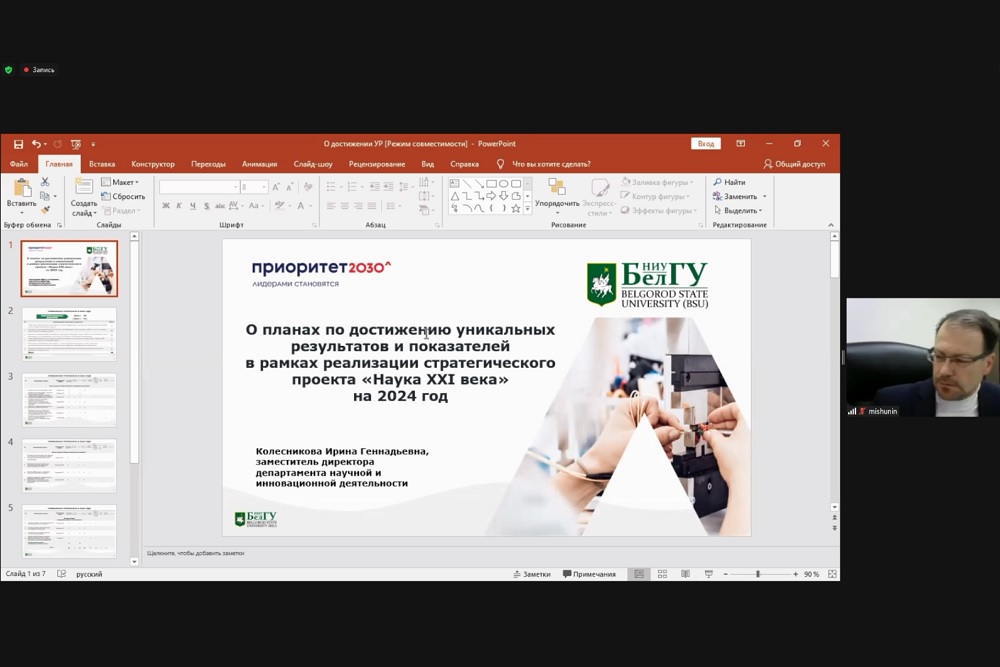Switch to the Анимация tab

click(x=259, y=164)
